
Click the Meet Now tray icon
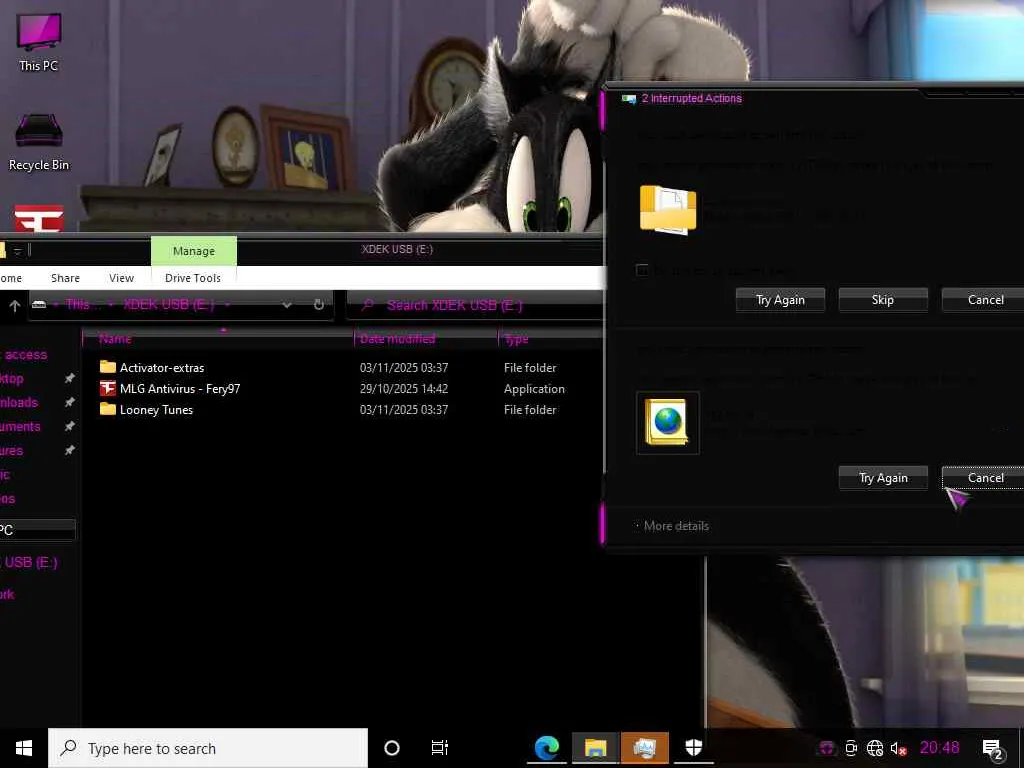pyautogui.click(x=851, y=748)
